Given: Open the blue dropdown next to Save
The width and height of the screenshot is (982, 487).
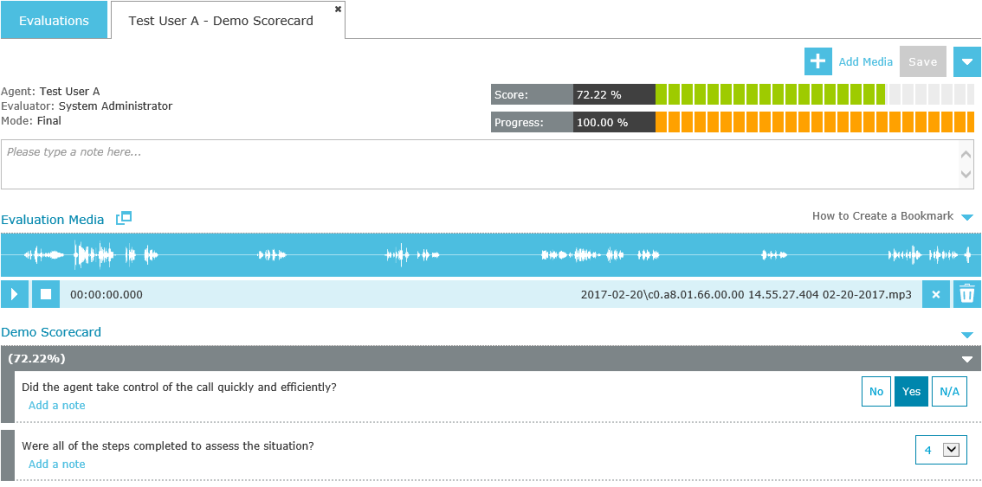Looking at the screenshot, I should pyautogui.click(x=967, y=62).
